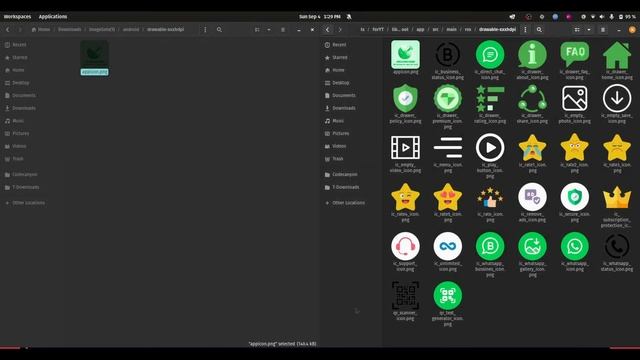The image size is (640, 360).
Task: Select the remove ads icon file
Action: pos(532,197)
